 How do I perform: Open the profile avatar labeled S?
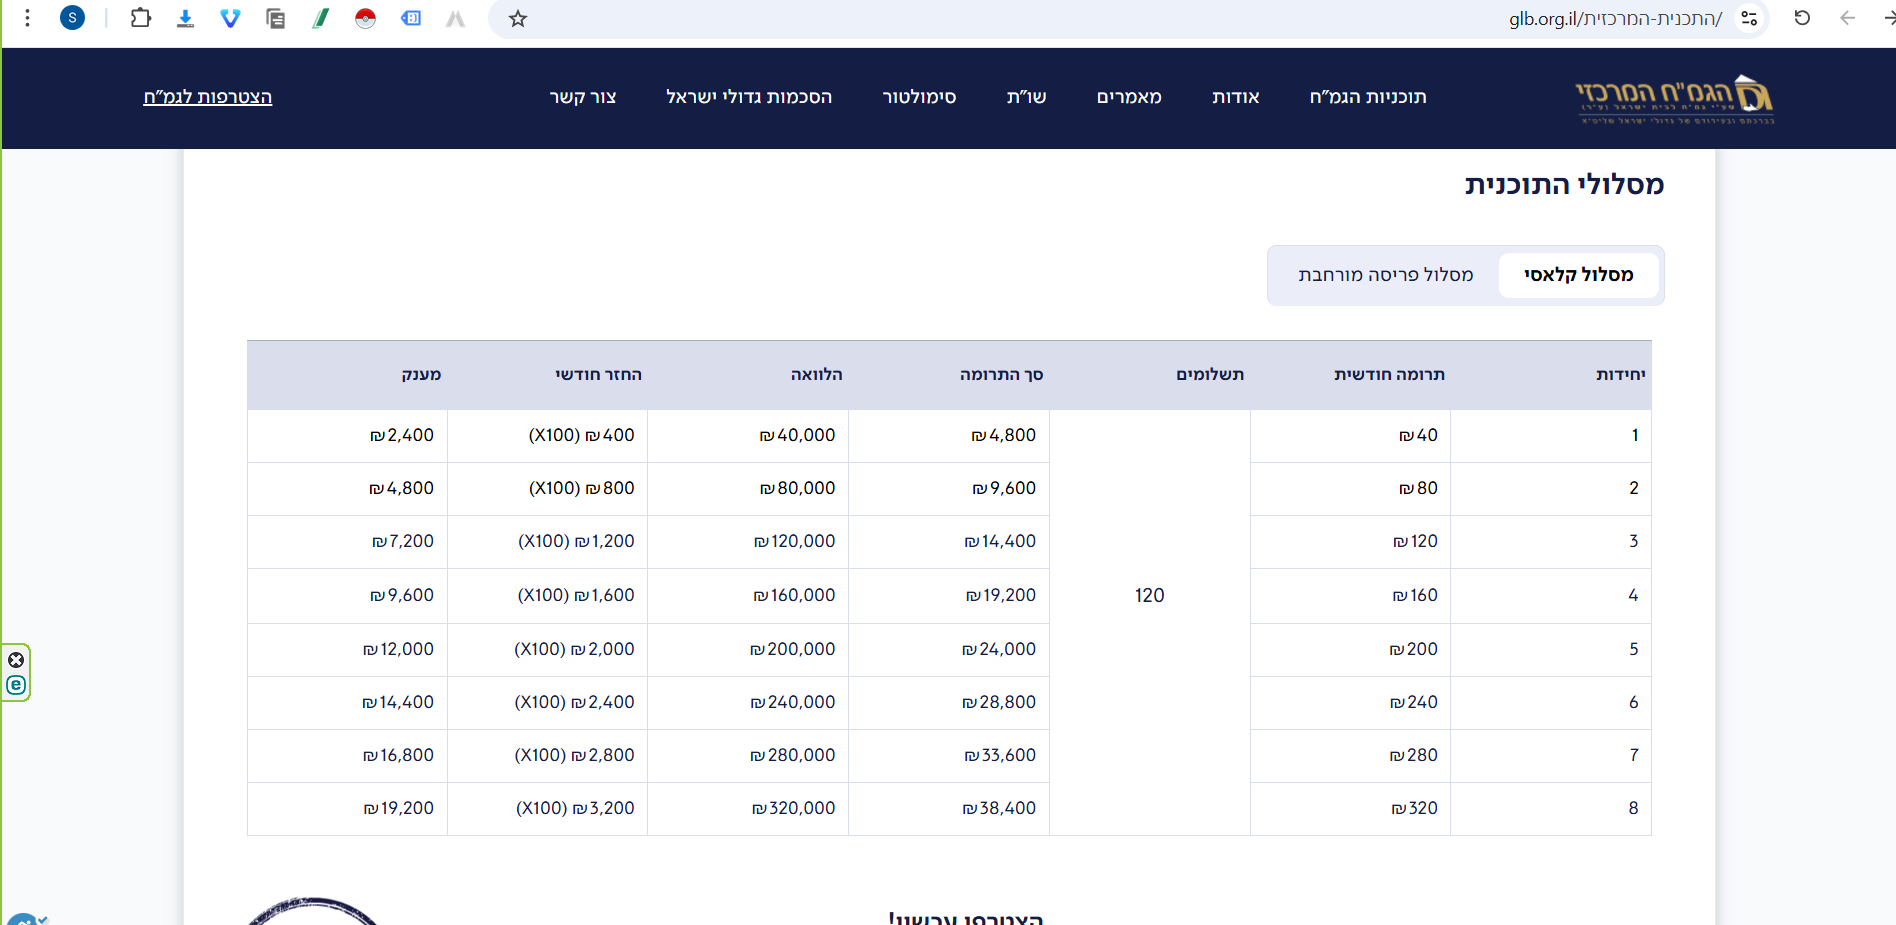pyautogui.click(x=72, y=18)
